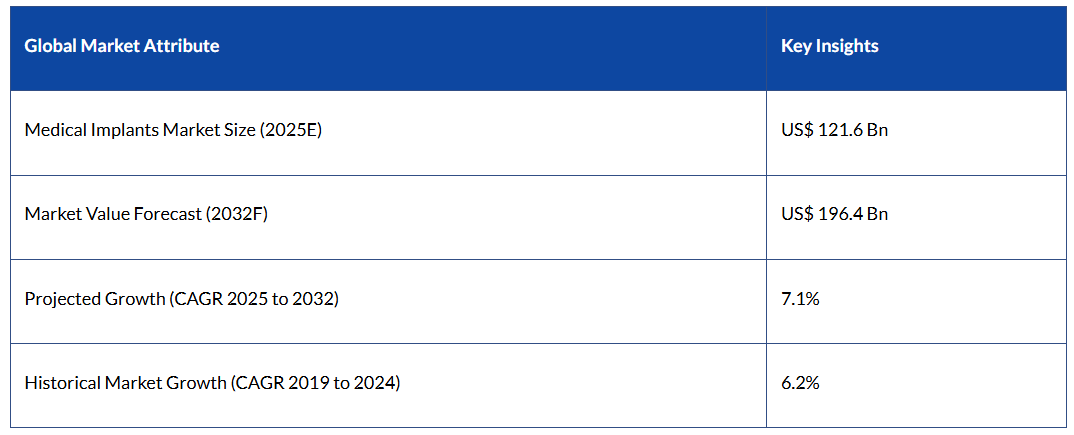The image size is (1074, 435).
Task: Click the 'Historical Market Growth' text
Action: coord(125,382)
